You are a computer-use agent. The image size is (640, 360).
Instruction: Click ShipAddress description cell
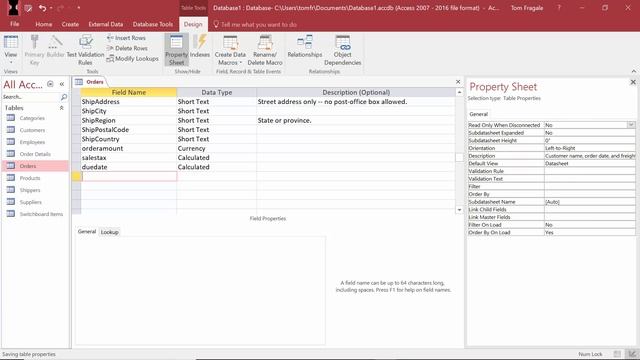pos(356,102)
